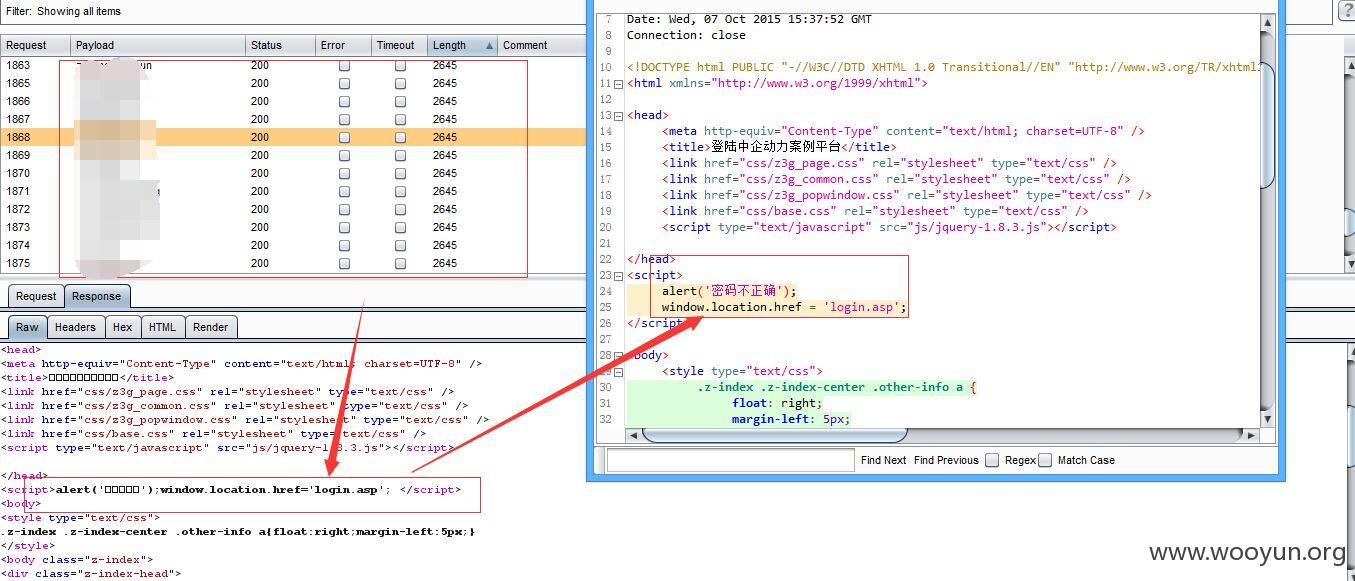This screenshot has width=1355, height=581.
Task: Select the HTML view tab
Action: 162,327
